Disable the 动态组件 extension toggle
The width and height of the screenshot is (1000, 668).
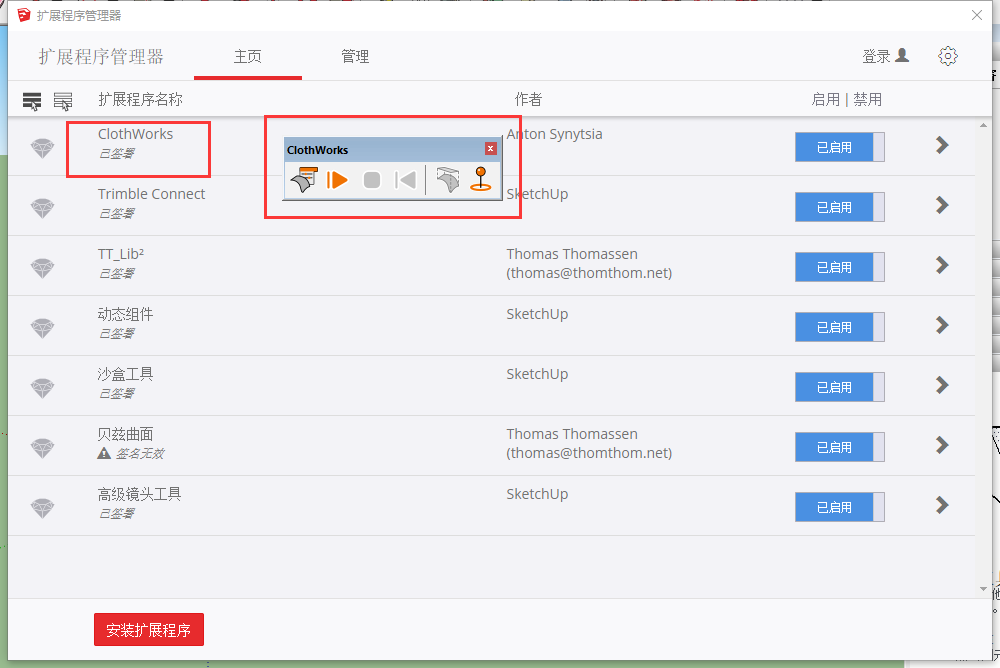point(839,327)
